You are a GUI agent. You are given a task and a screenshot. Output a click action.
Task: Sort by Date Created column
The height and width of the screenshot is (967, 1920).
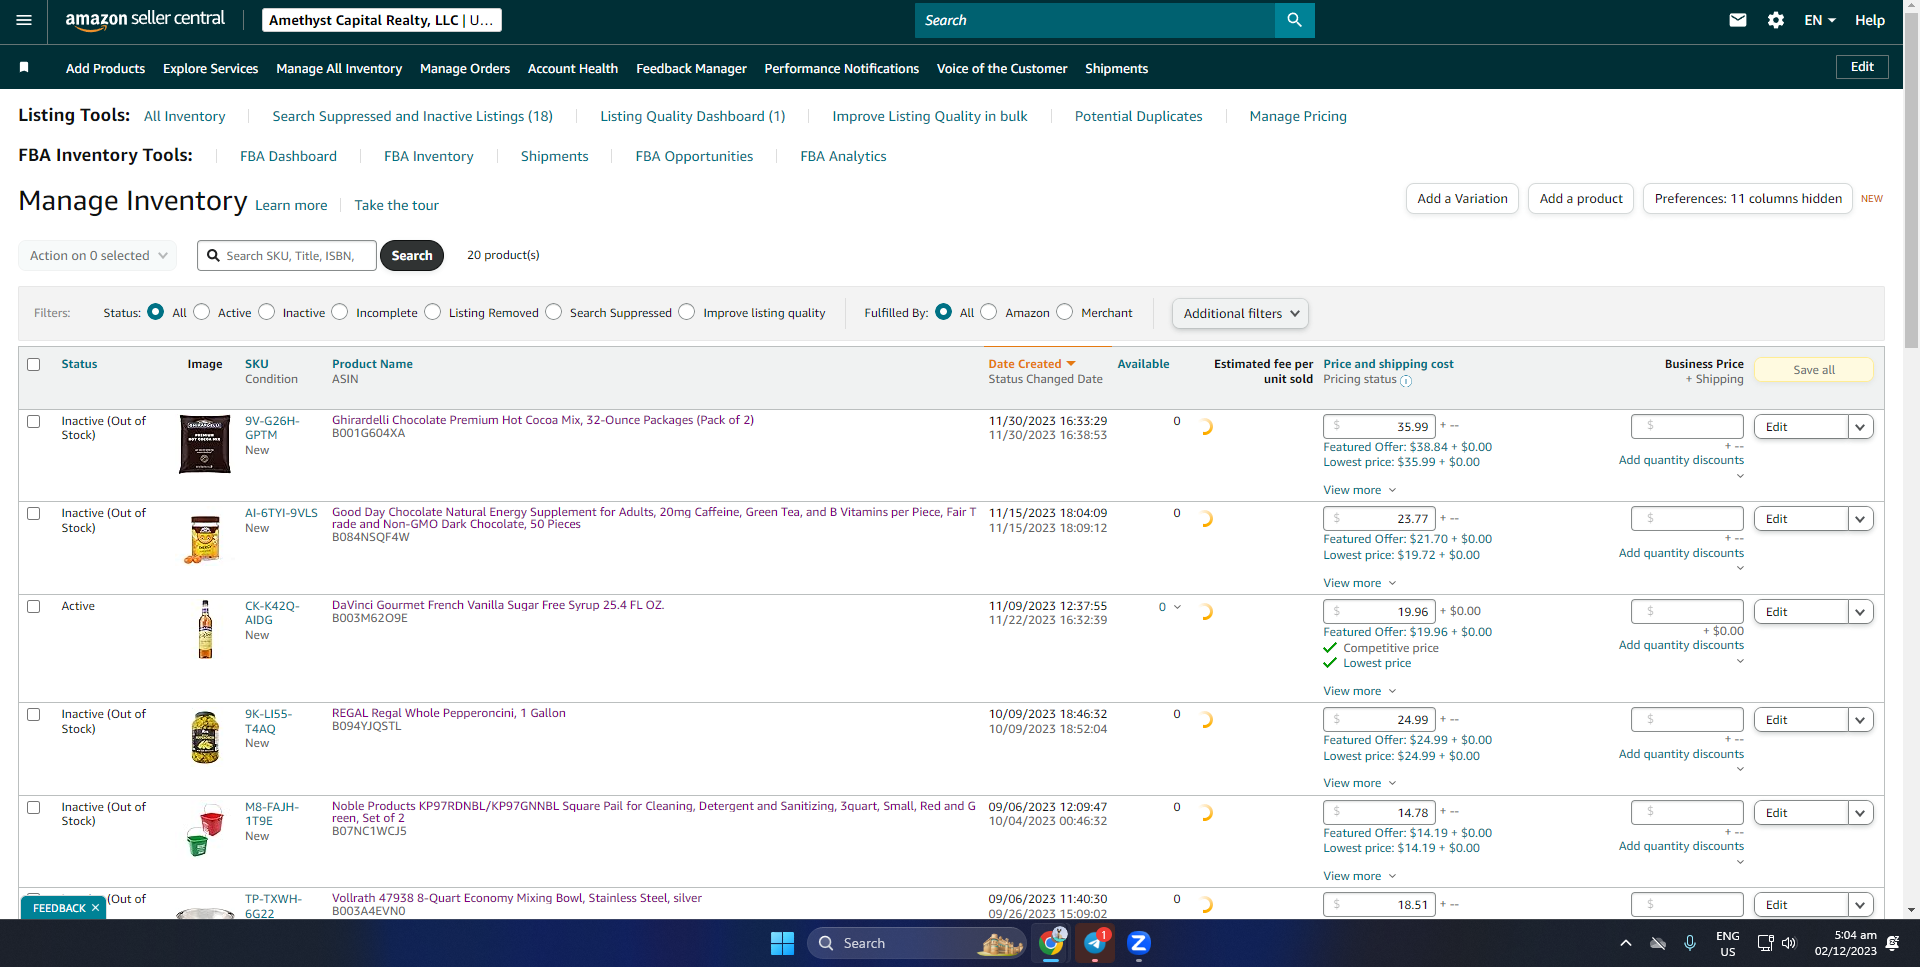click(x=1031, y=364)
